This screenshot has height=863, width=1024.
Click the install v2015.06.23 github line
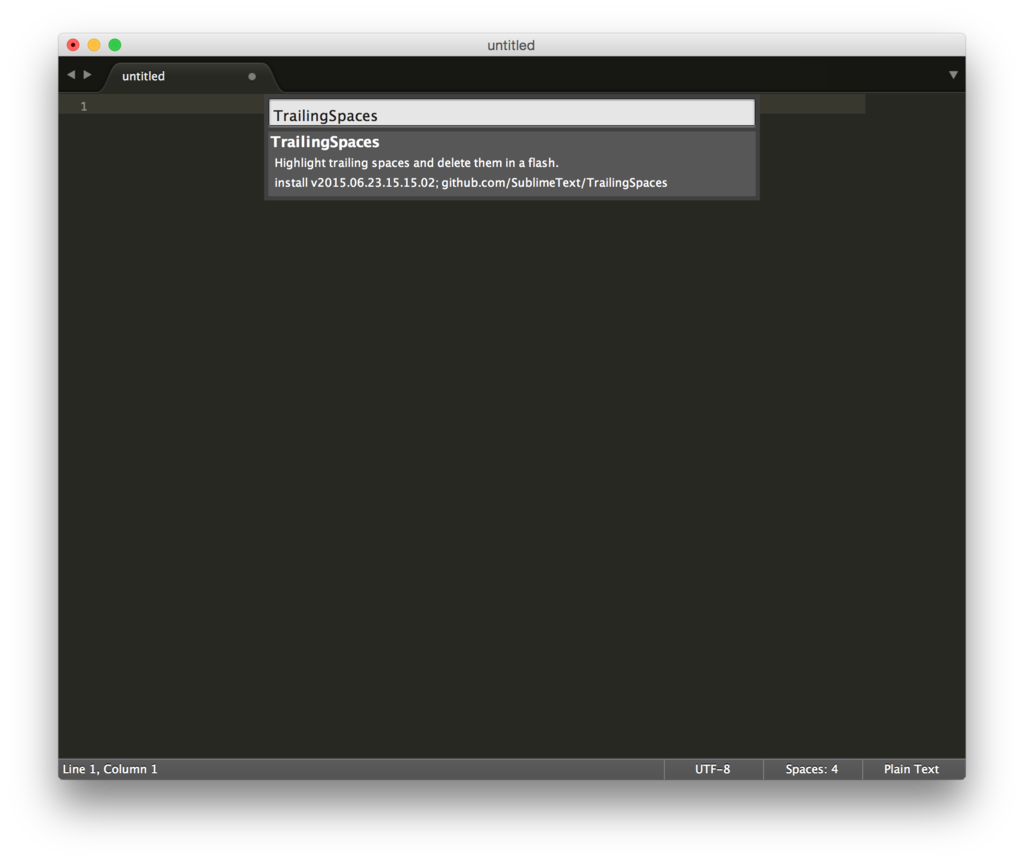click(x=470, y=183)
